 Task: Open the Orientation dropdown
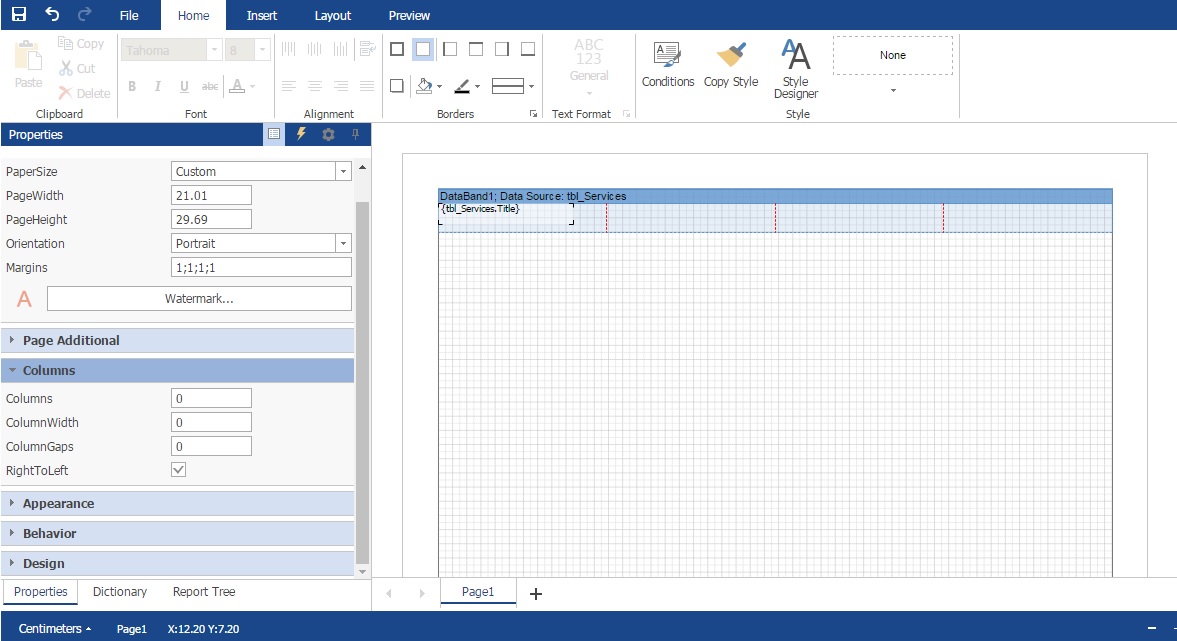click(x=343, y=243)
